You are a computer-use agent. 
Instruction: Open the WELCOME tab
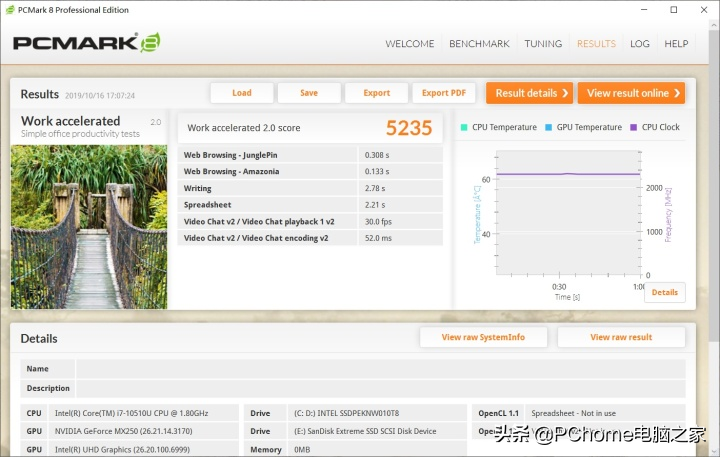tap(410, 44)
